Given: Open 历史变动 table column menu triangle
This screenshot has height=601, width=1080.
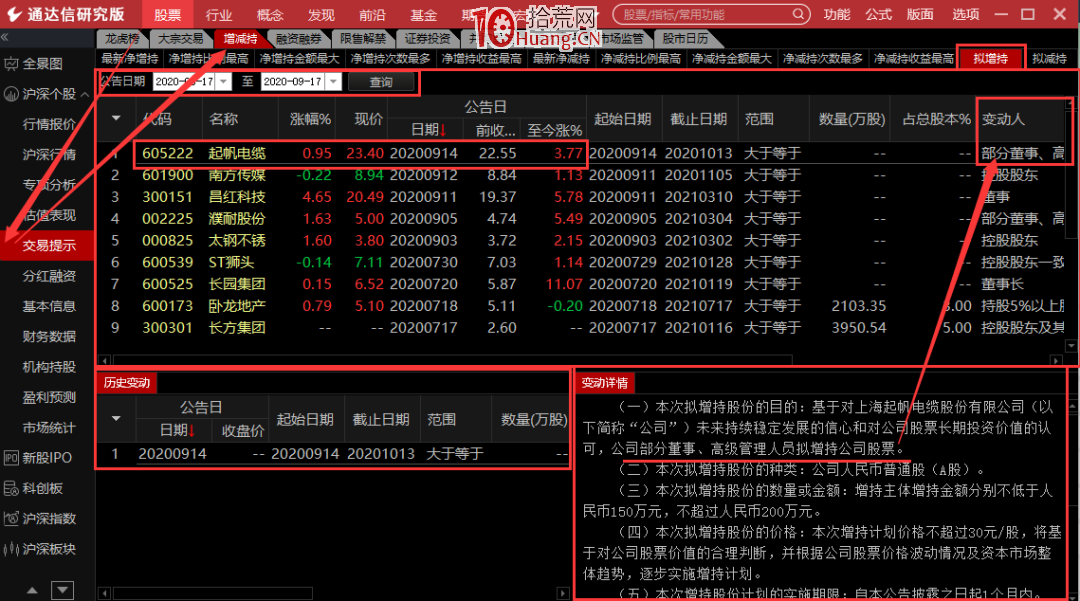Looking at the screenshot, I should [116, 419].
